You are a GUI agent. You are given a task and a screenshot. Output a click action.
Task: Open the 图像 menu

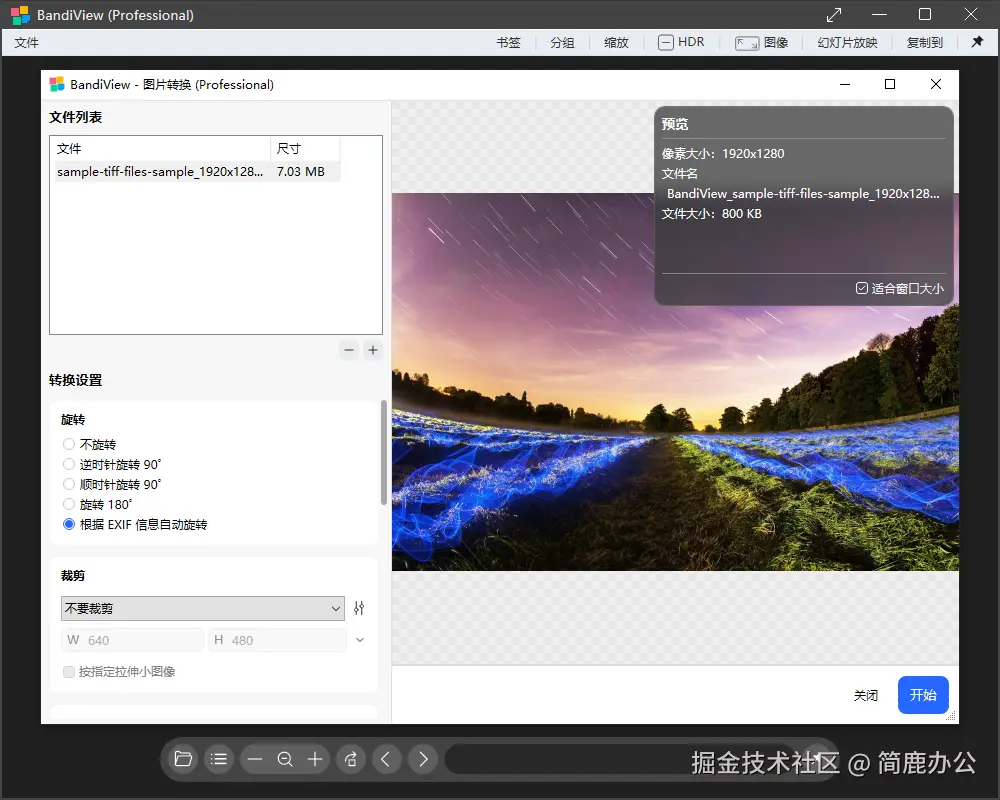click(762, 43)
